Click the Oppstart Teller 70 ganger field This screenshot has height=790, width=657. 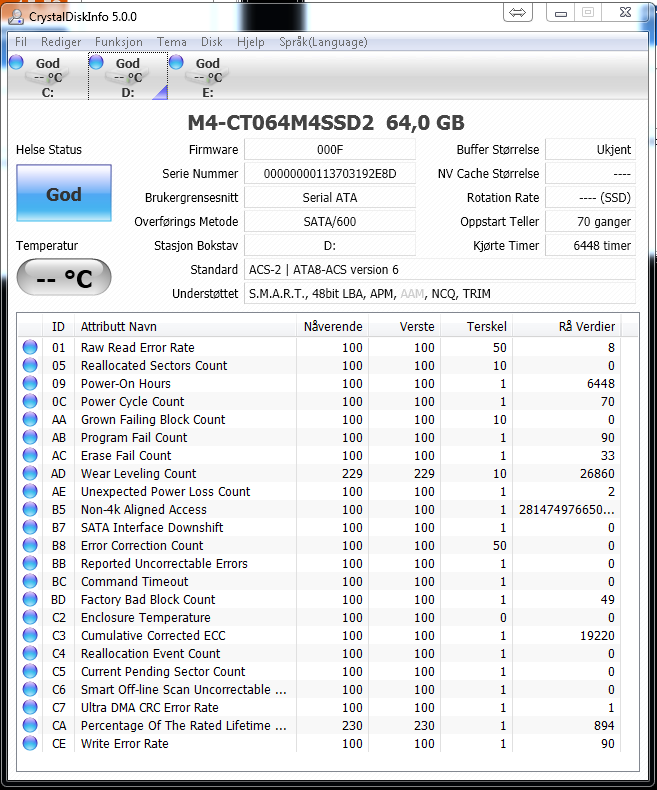590,222
